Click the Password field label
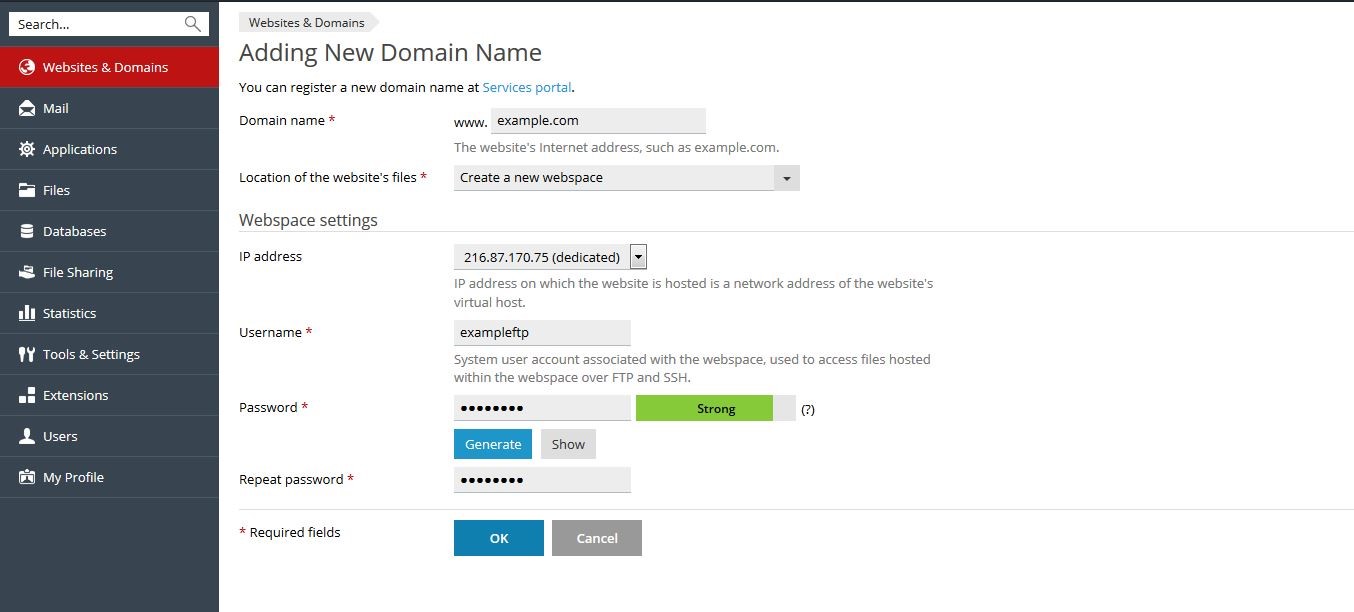Viewport: 1354px width, 612px height. click(x=274, y=407)
